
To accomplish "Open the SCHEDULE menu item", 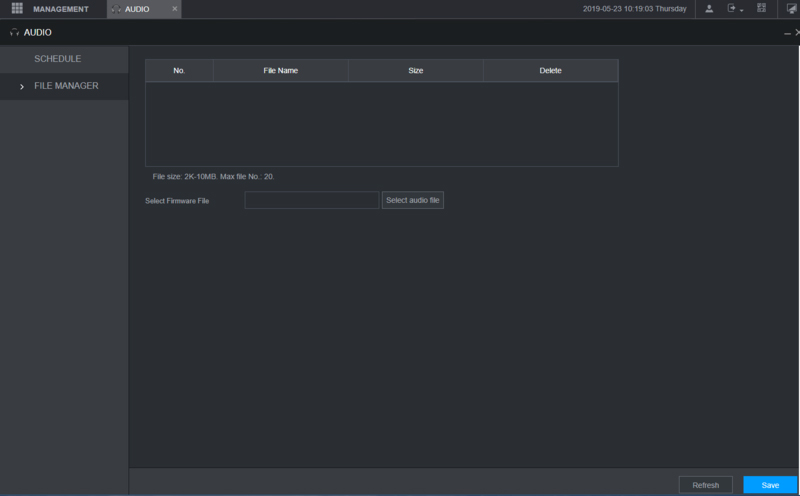I will (57, 59).
